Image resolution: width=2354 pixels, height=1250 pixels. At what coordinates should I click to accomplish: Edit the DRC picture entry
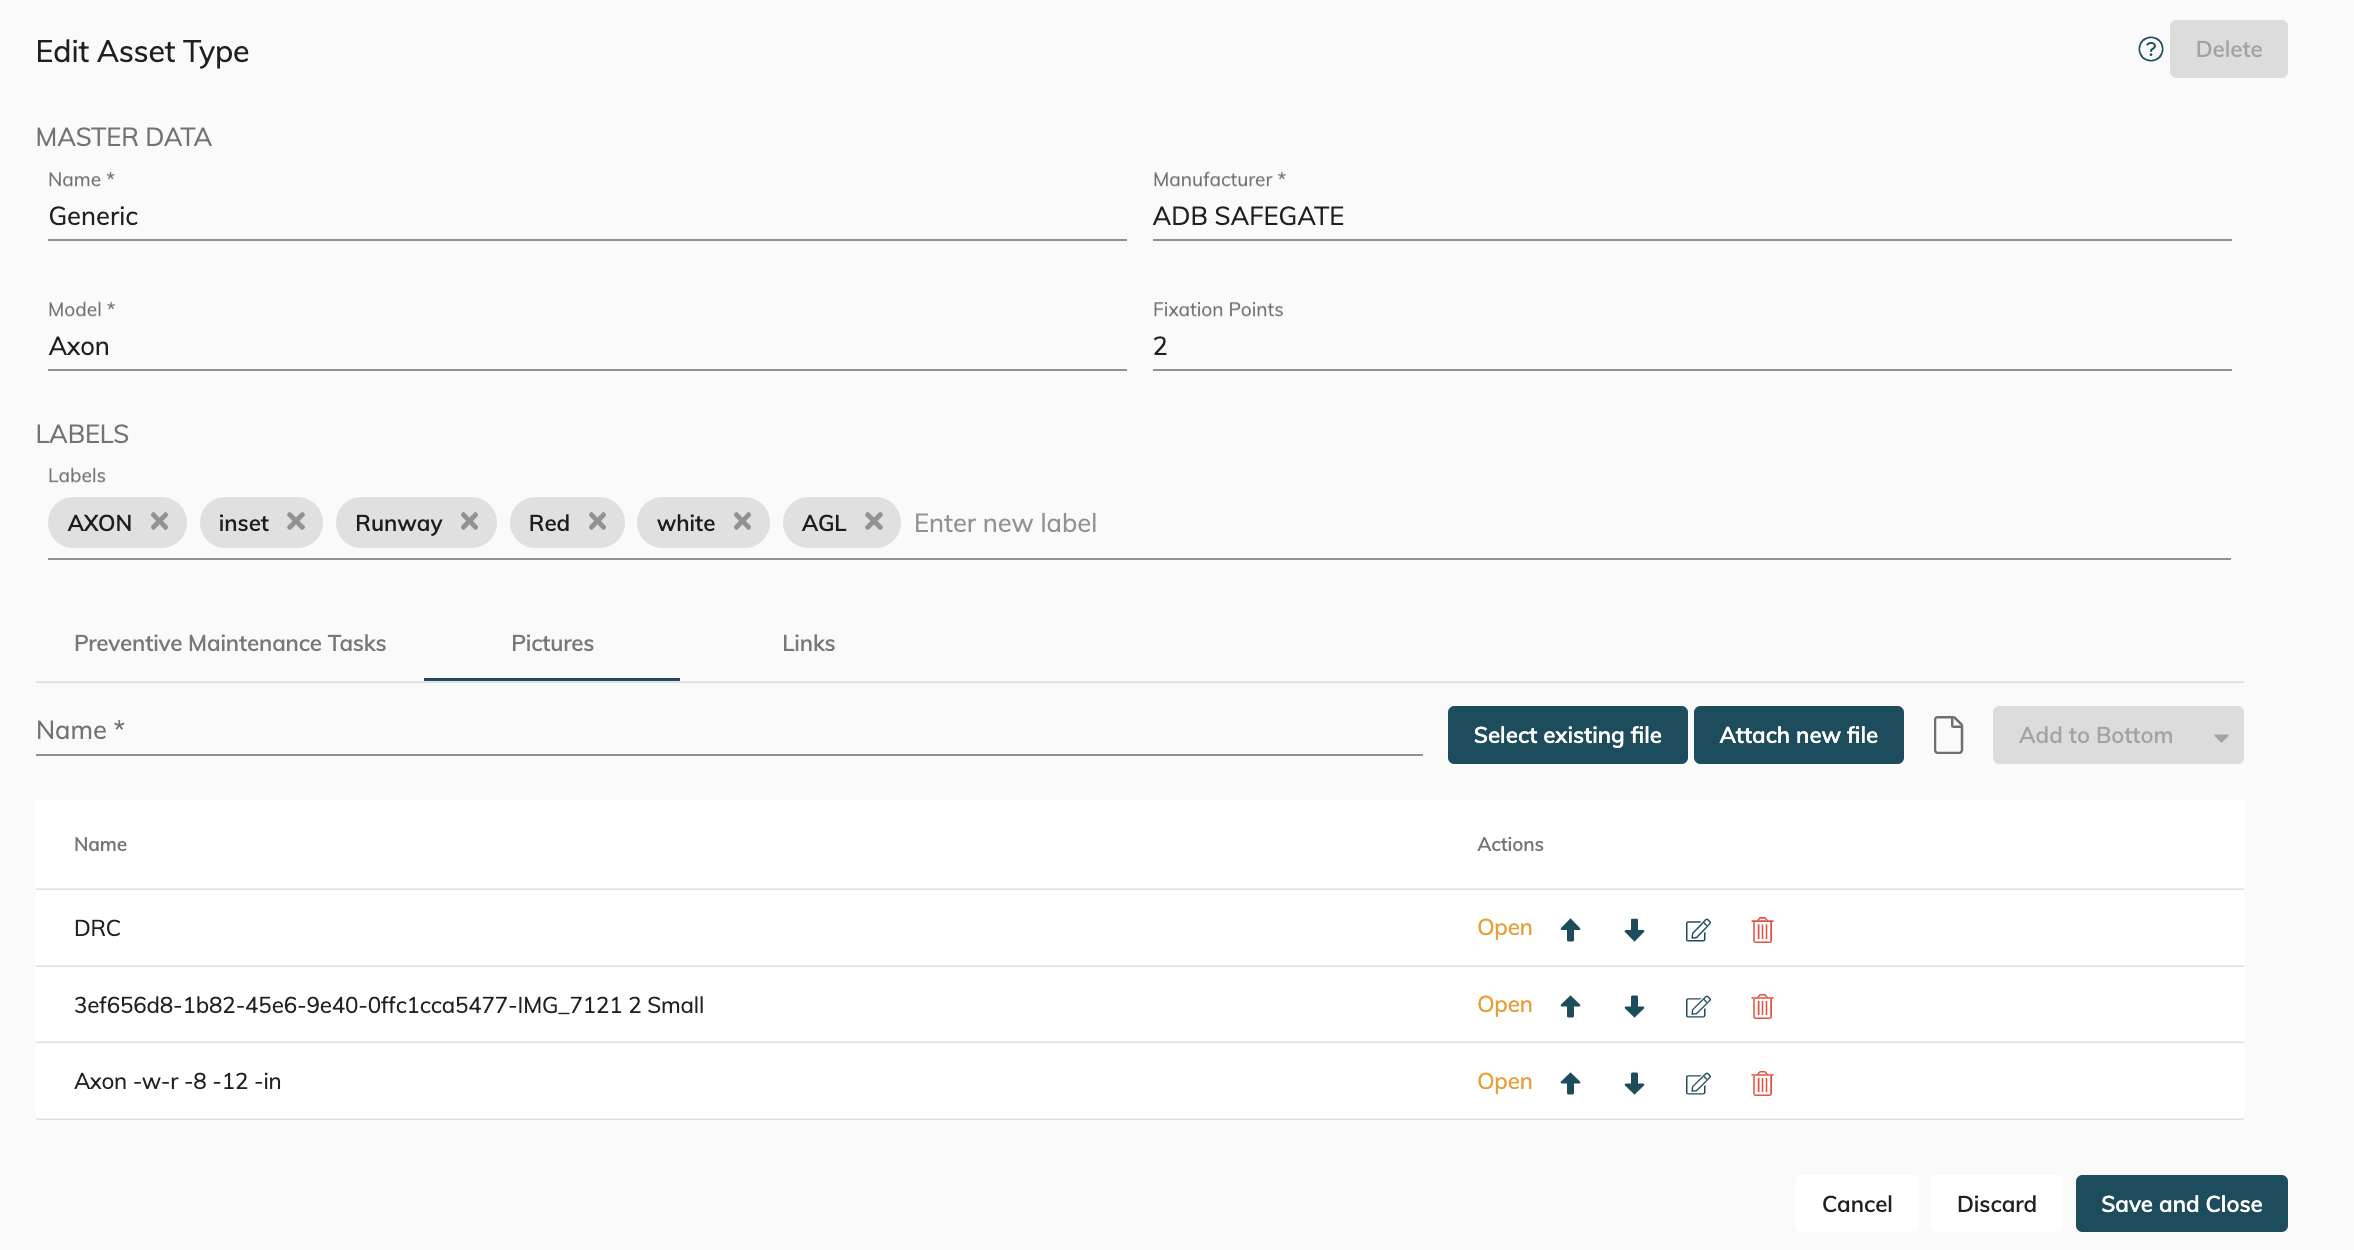(x=1698, y=930)
